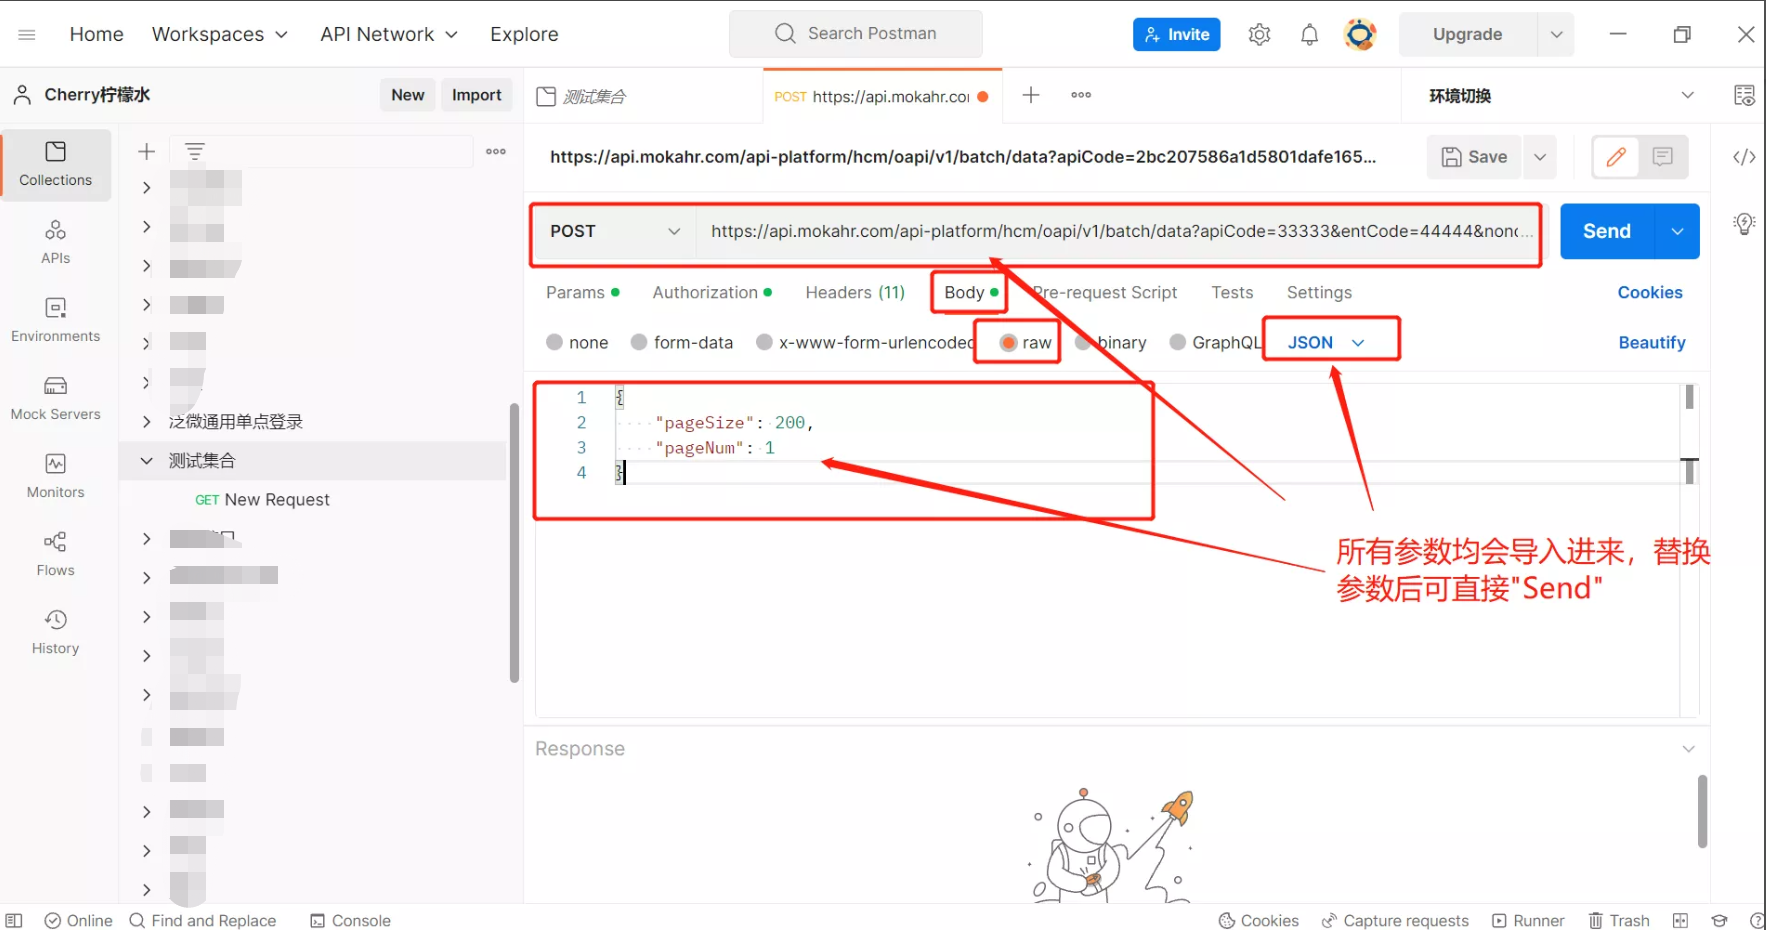Viewport: 1766px width, 930px height.
Task: Click the Cookies link beside Settings
Action: (x=1650, y=292)
